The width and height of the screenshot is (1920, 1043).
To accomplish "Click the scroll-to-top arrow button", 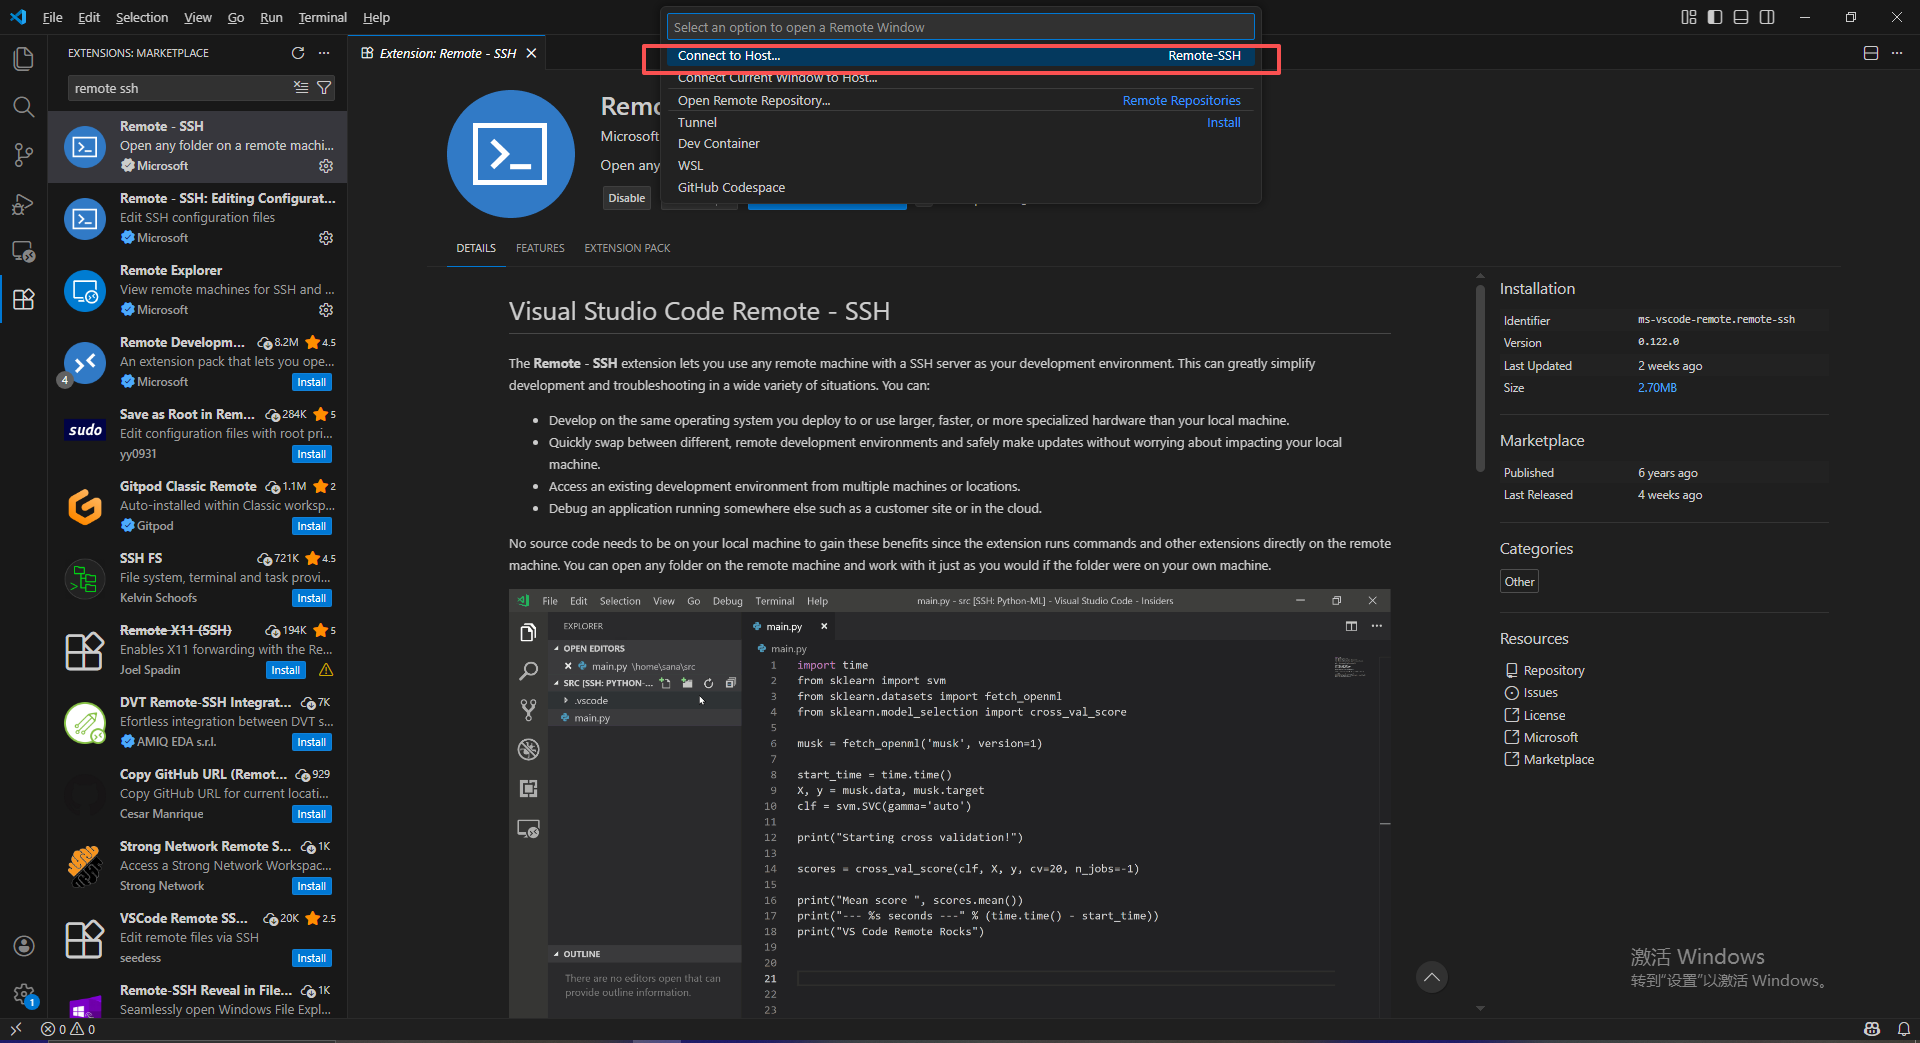I will [1432, 977].
